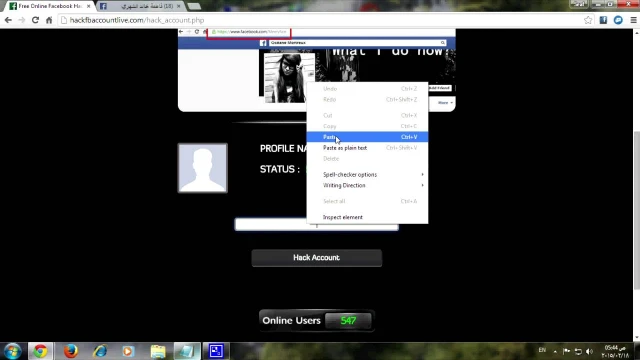Click Redo in the context menu

pos(367,100)
